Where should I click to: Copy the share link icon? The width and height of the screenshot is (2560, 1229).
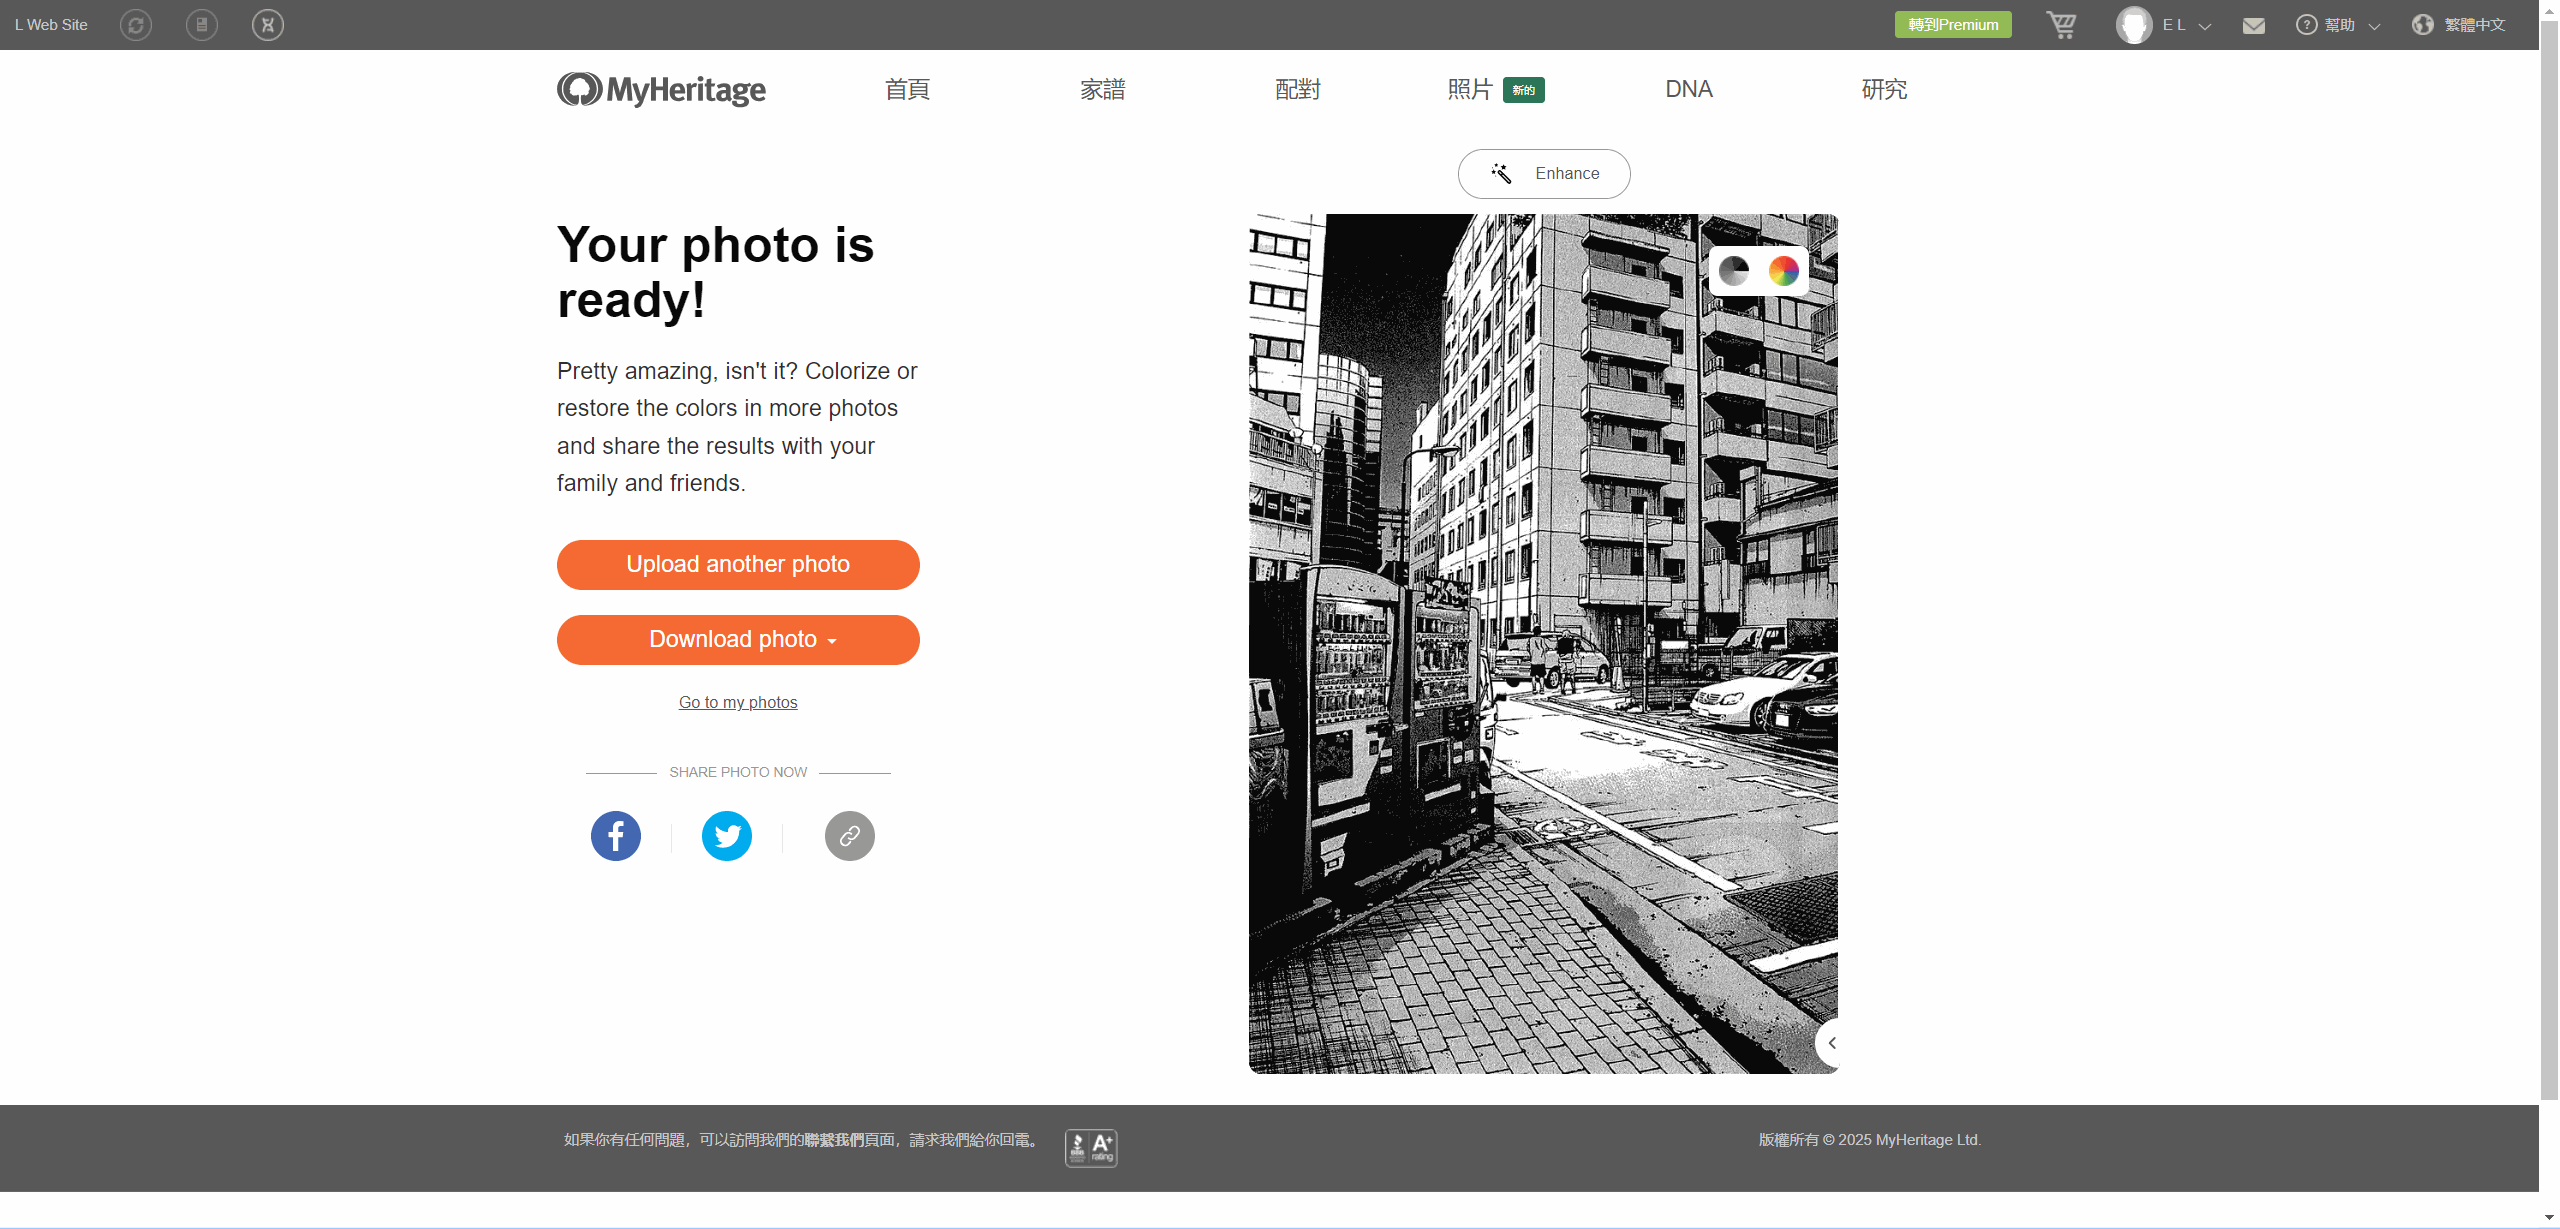tap(850, 836)
